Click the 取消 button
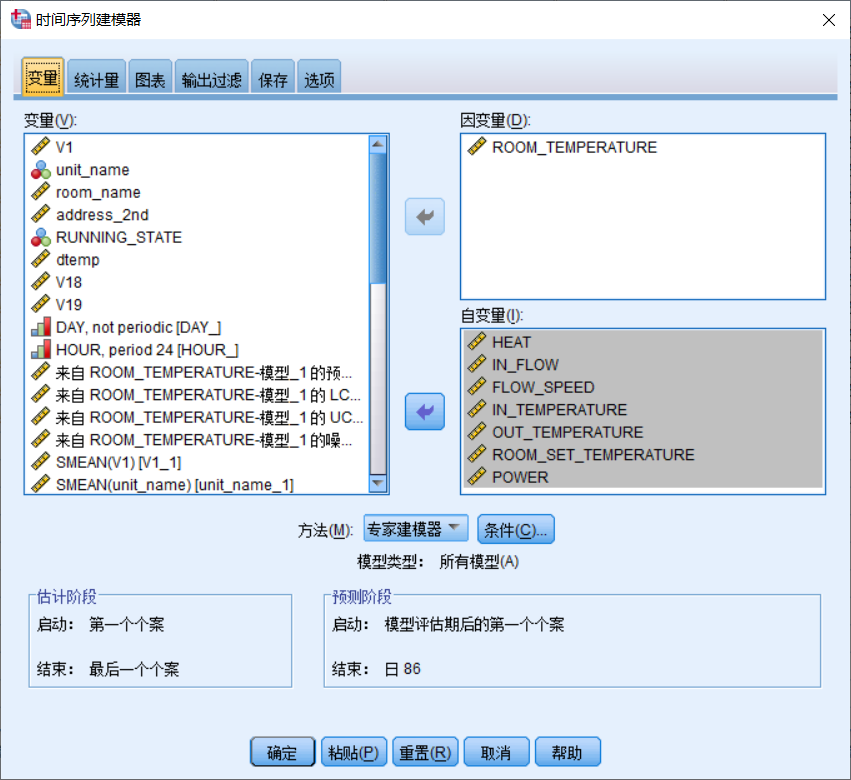Screen dimensions: 851x780 click(x=496, y=752)
